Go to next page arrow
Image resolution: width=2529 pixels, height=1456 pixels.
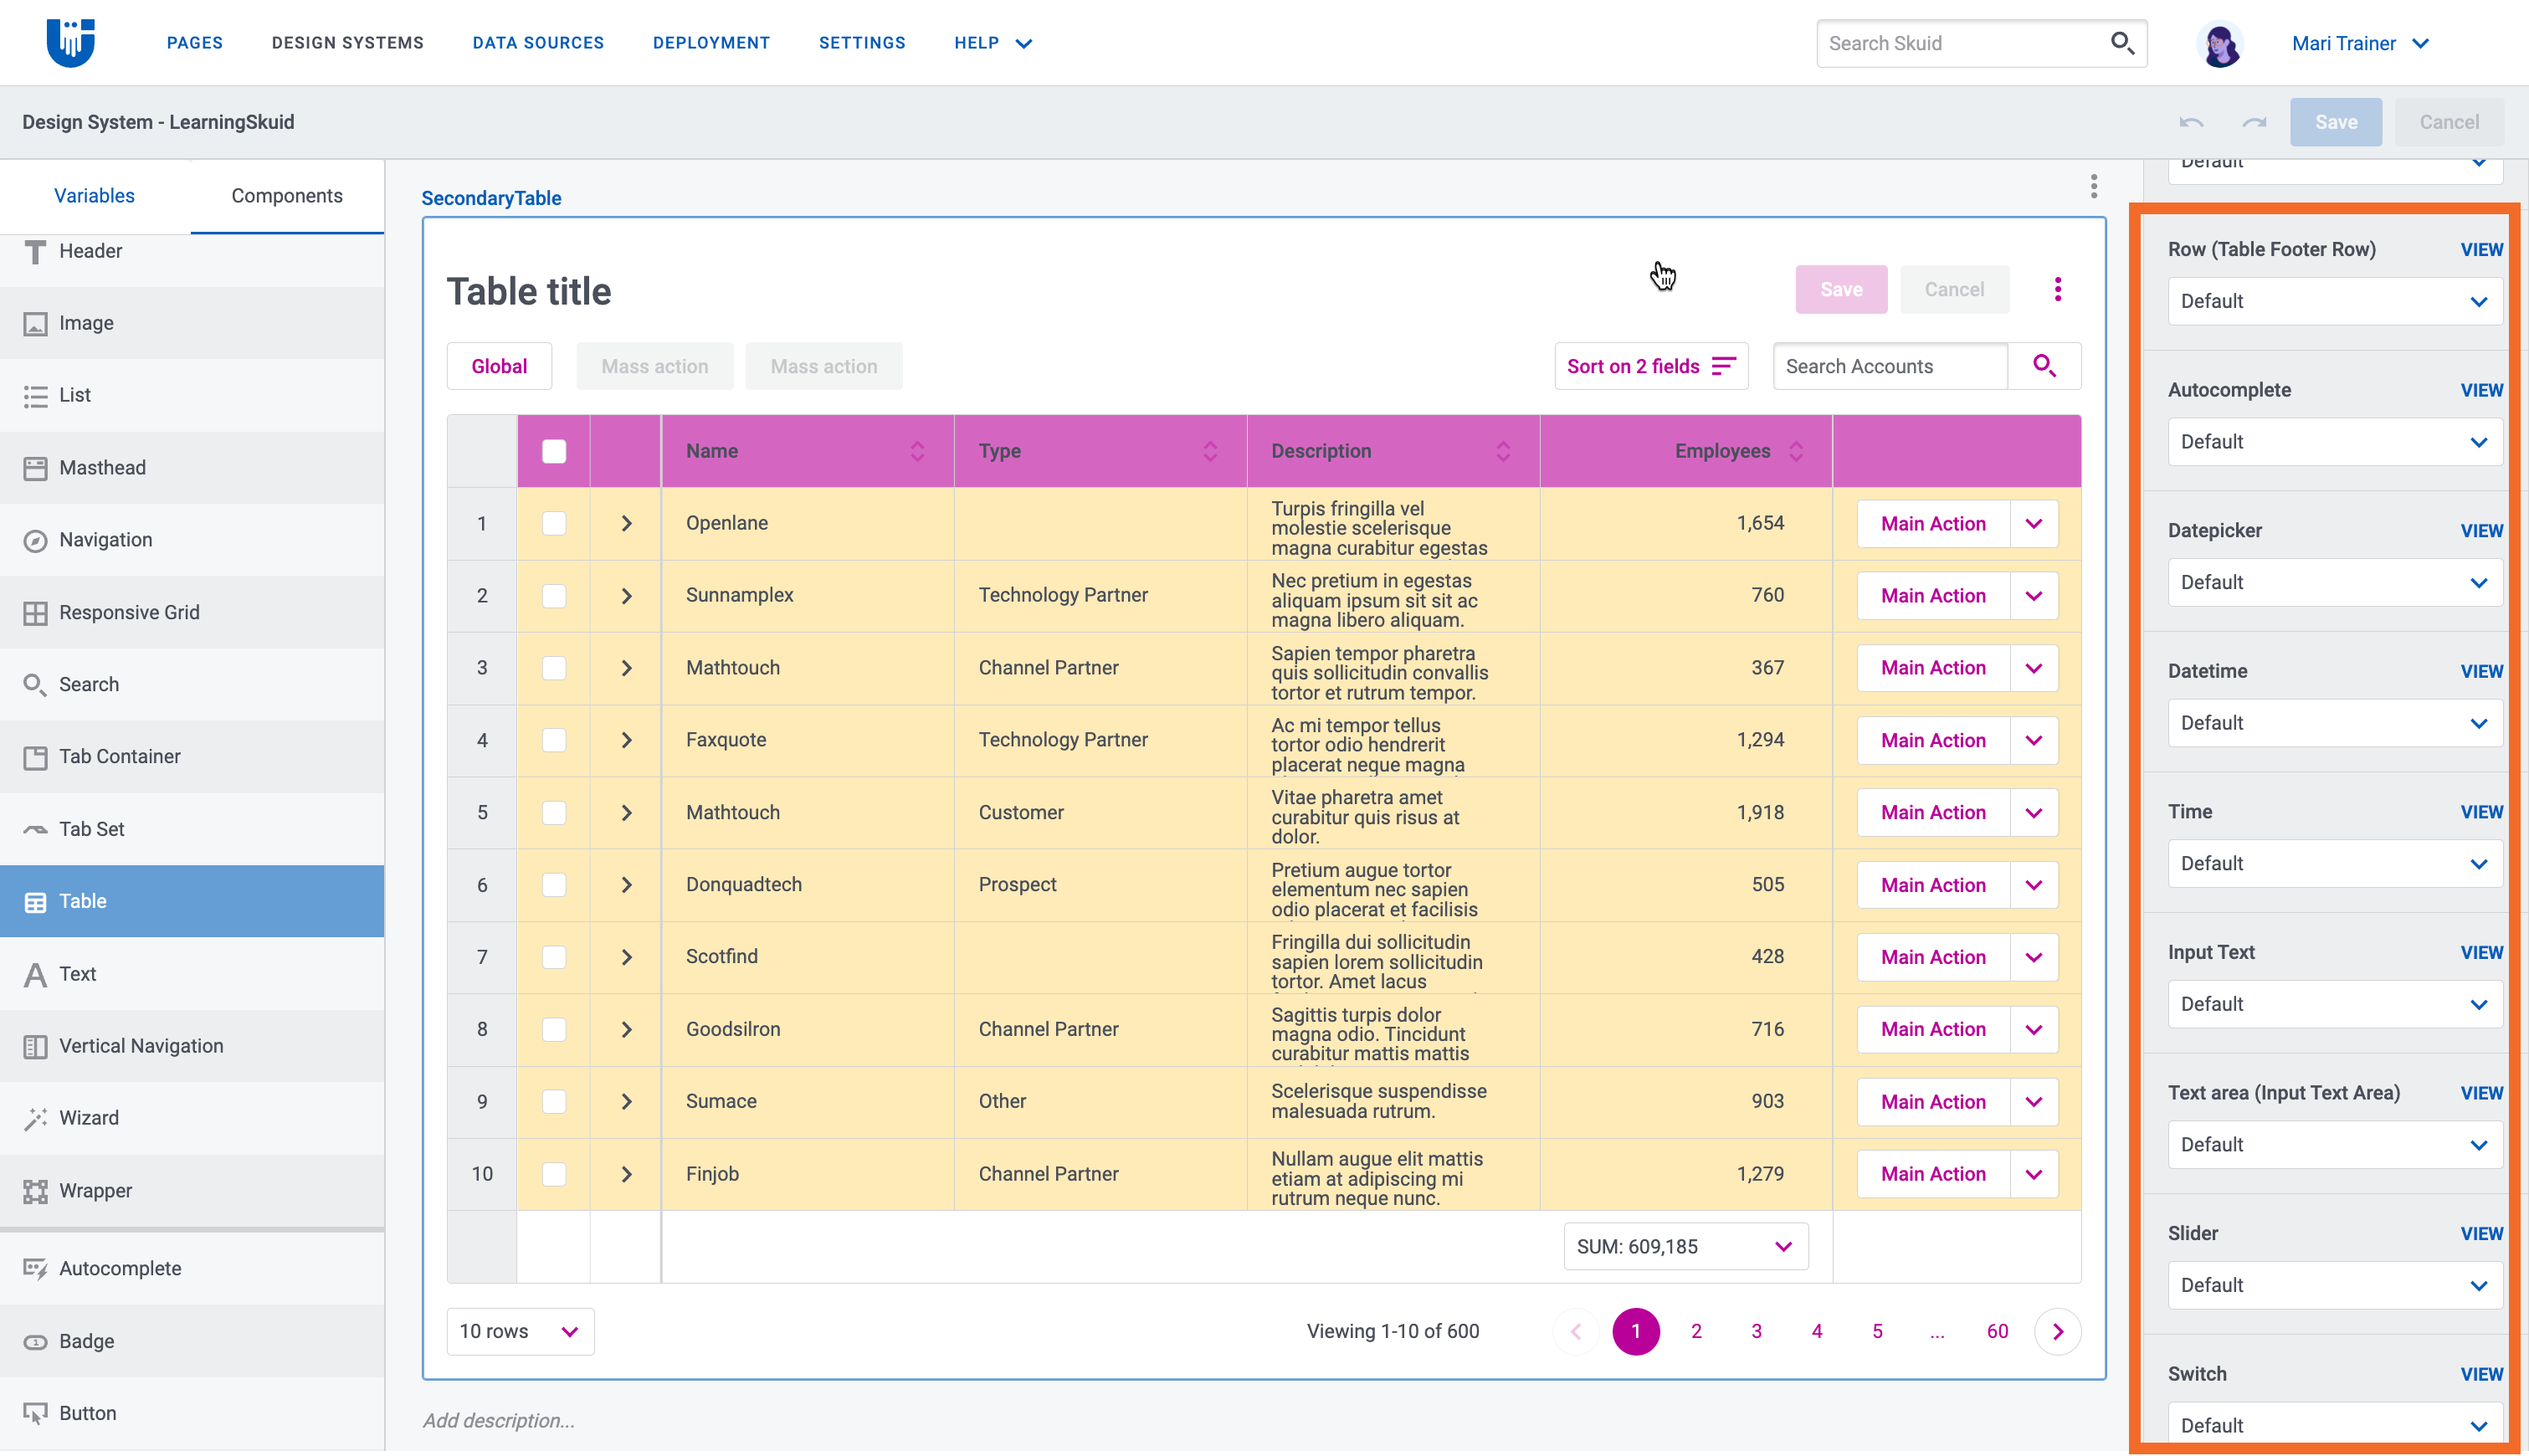[x=2057, y=1331]
